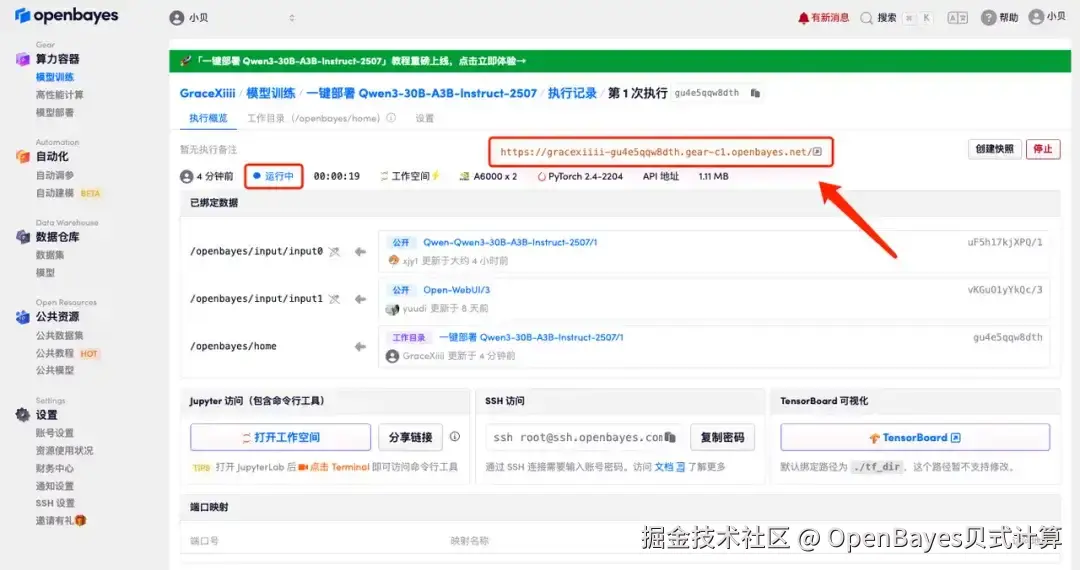
Task: Click the 运行中 status indicator
Action: click(x=273, y=176)
